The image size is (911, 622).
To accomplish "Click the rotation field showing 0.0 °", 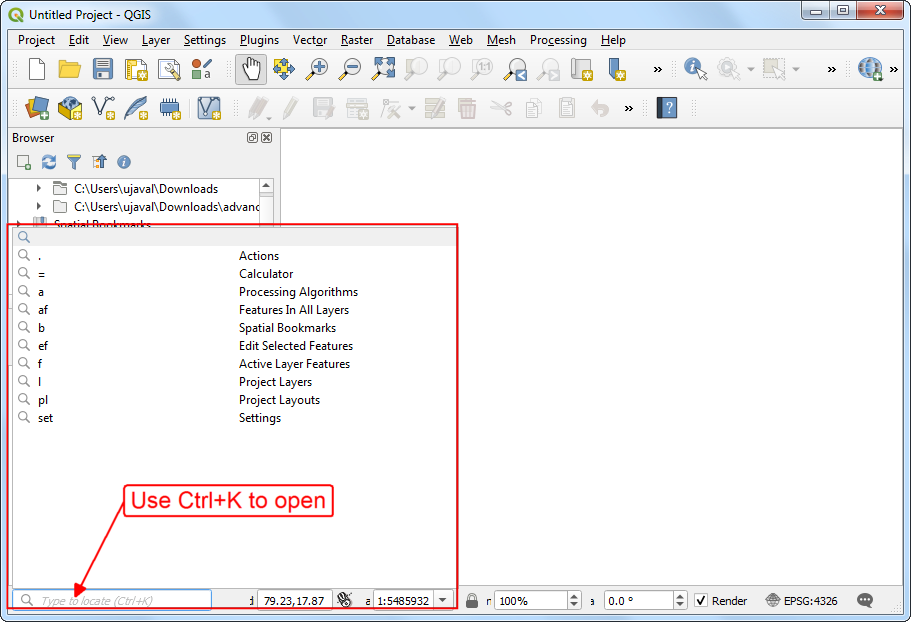I will pos(639,601).
